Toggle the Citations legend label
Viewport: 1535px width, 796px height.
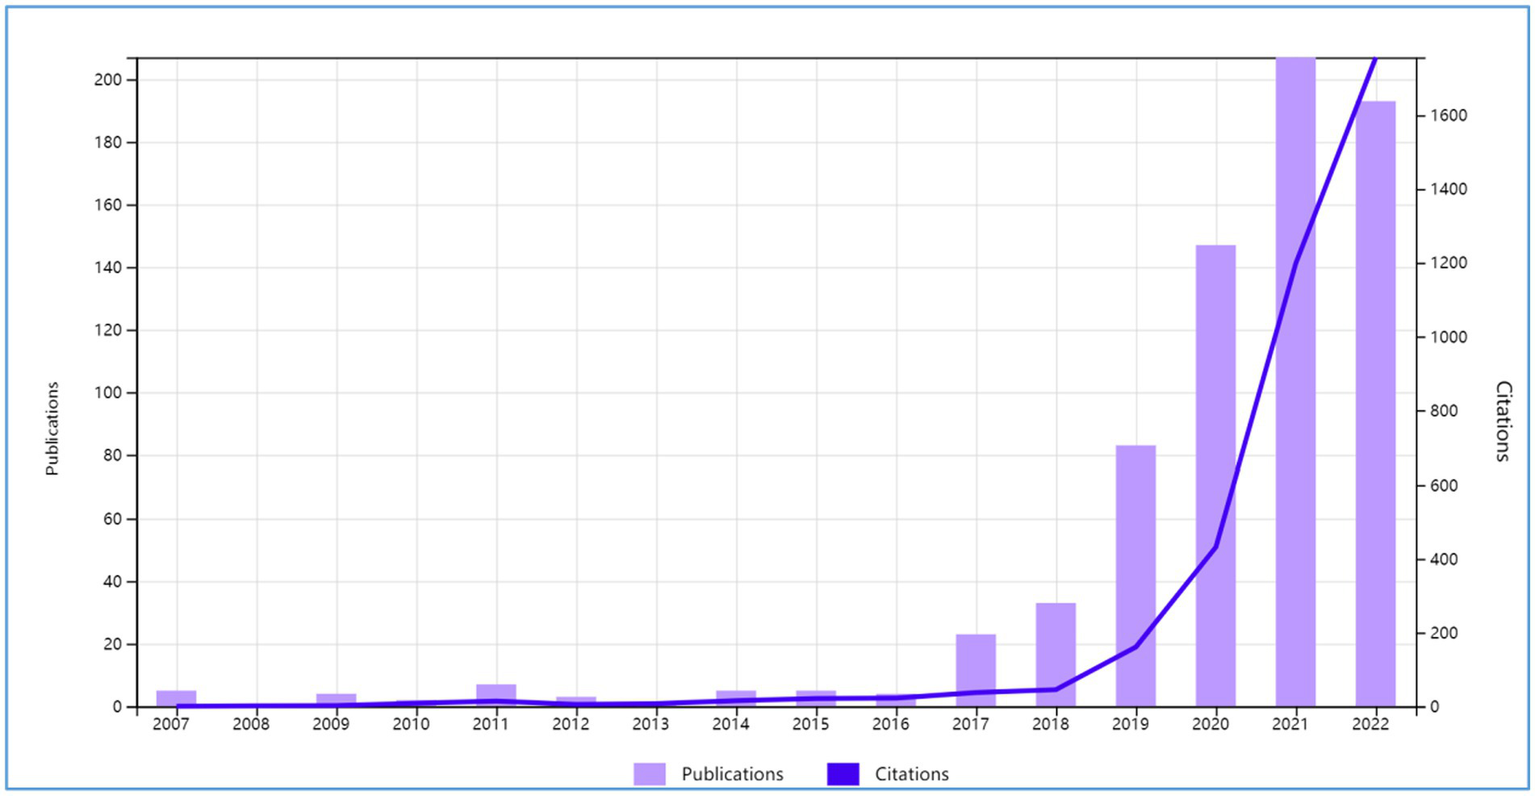(911, 774)
